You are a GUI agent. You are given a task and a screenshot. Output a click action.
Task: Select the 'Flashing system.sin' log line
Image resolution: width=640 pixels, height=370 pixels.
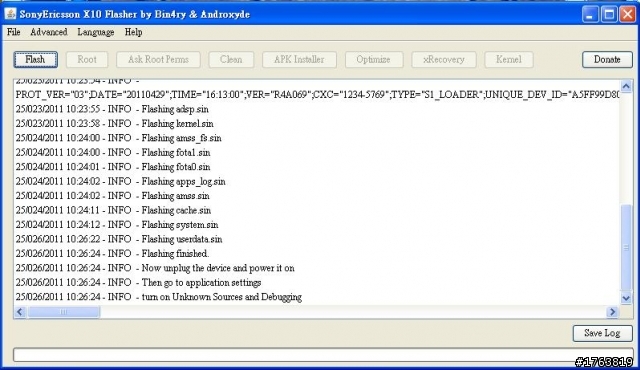pyautogui.click(x=117, y=225)
